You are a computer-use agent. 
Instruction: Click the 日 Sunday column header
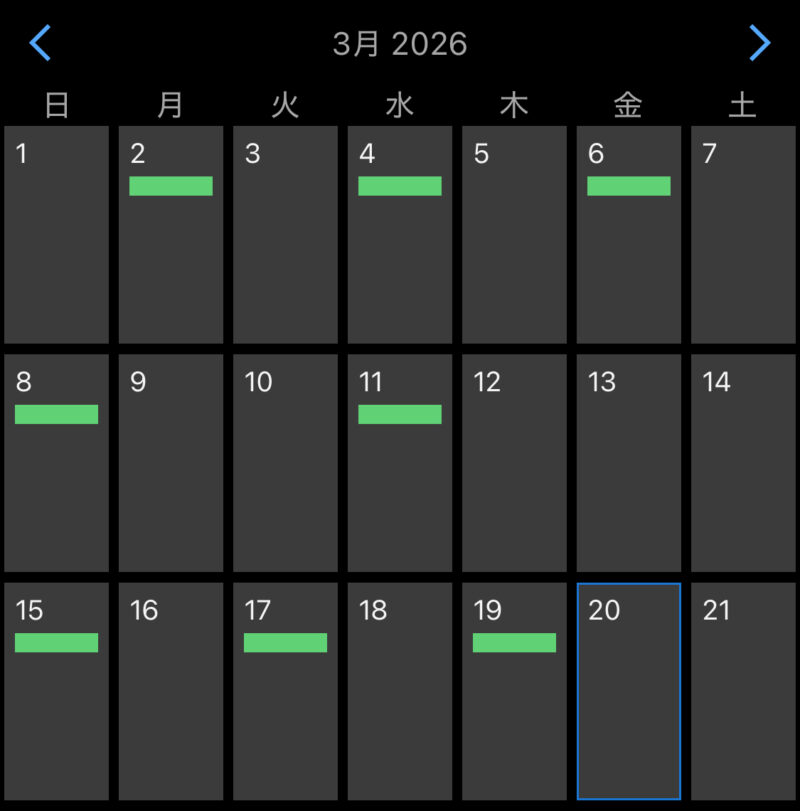coord(56,105)
